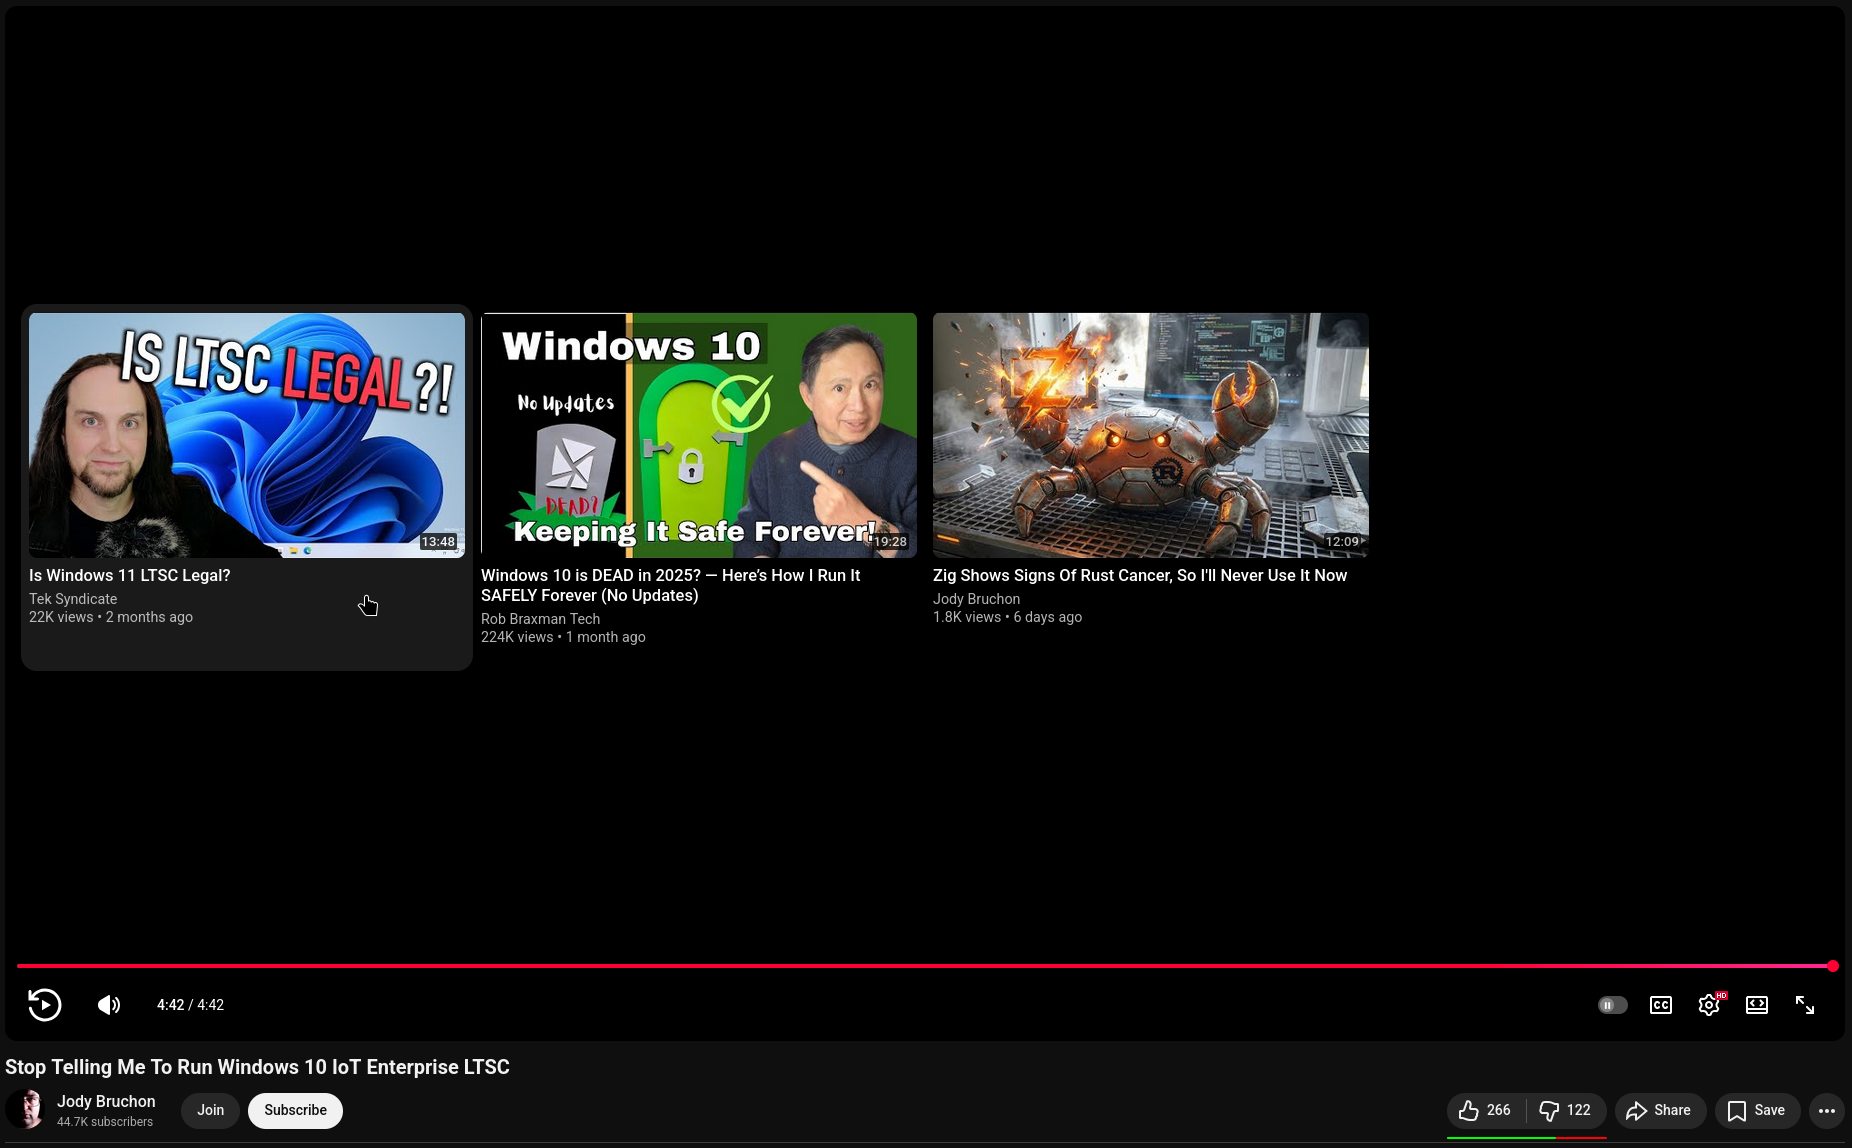Click the 'Is Windows 11 LTSC Legal?' title
The height and width of the screenshot is (1148, 1852).
click(x=130, y=576)
